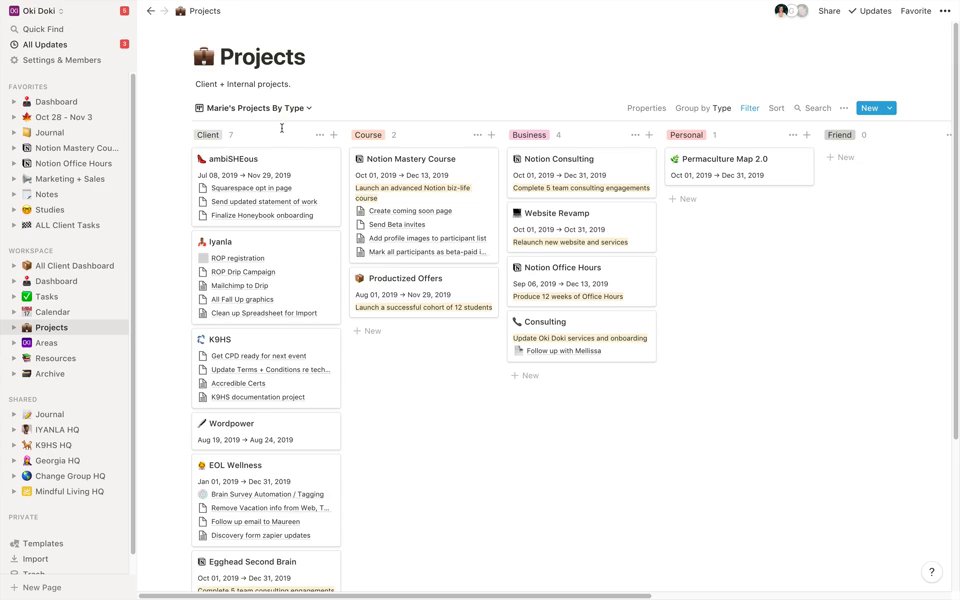Add a card with Client column plus icon
The height and width of the screenshot is (600, 960).
pos(334,135)
